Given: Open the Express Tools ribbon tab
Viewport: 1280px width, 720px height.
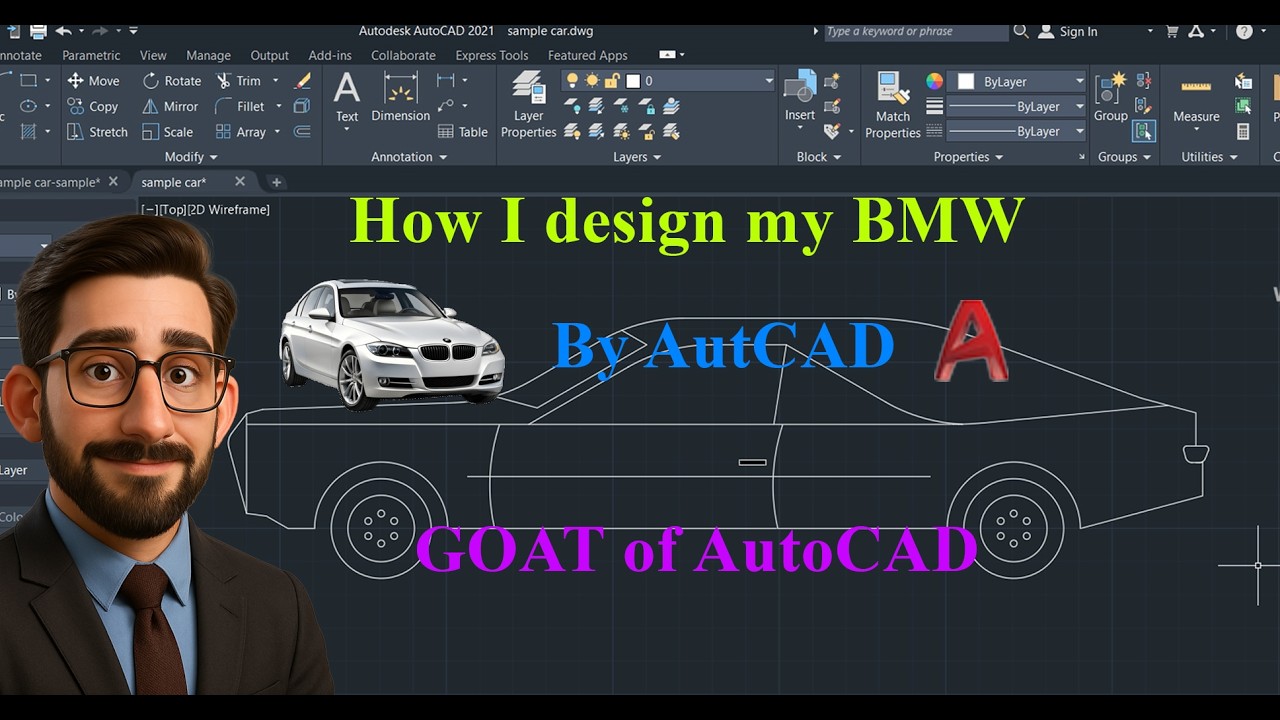Looking at the screenshot, I should [x=491, y=55].
